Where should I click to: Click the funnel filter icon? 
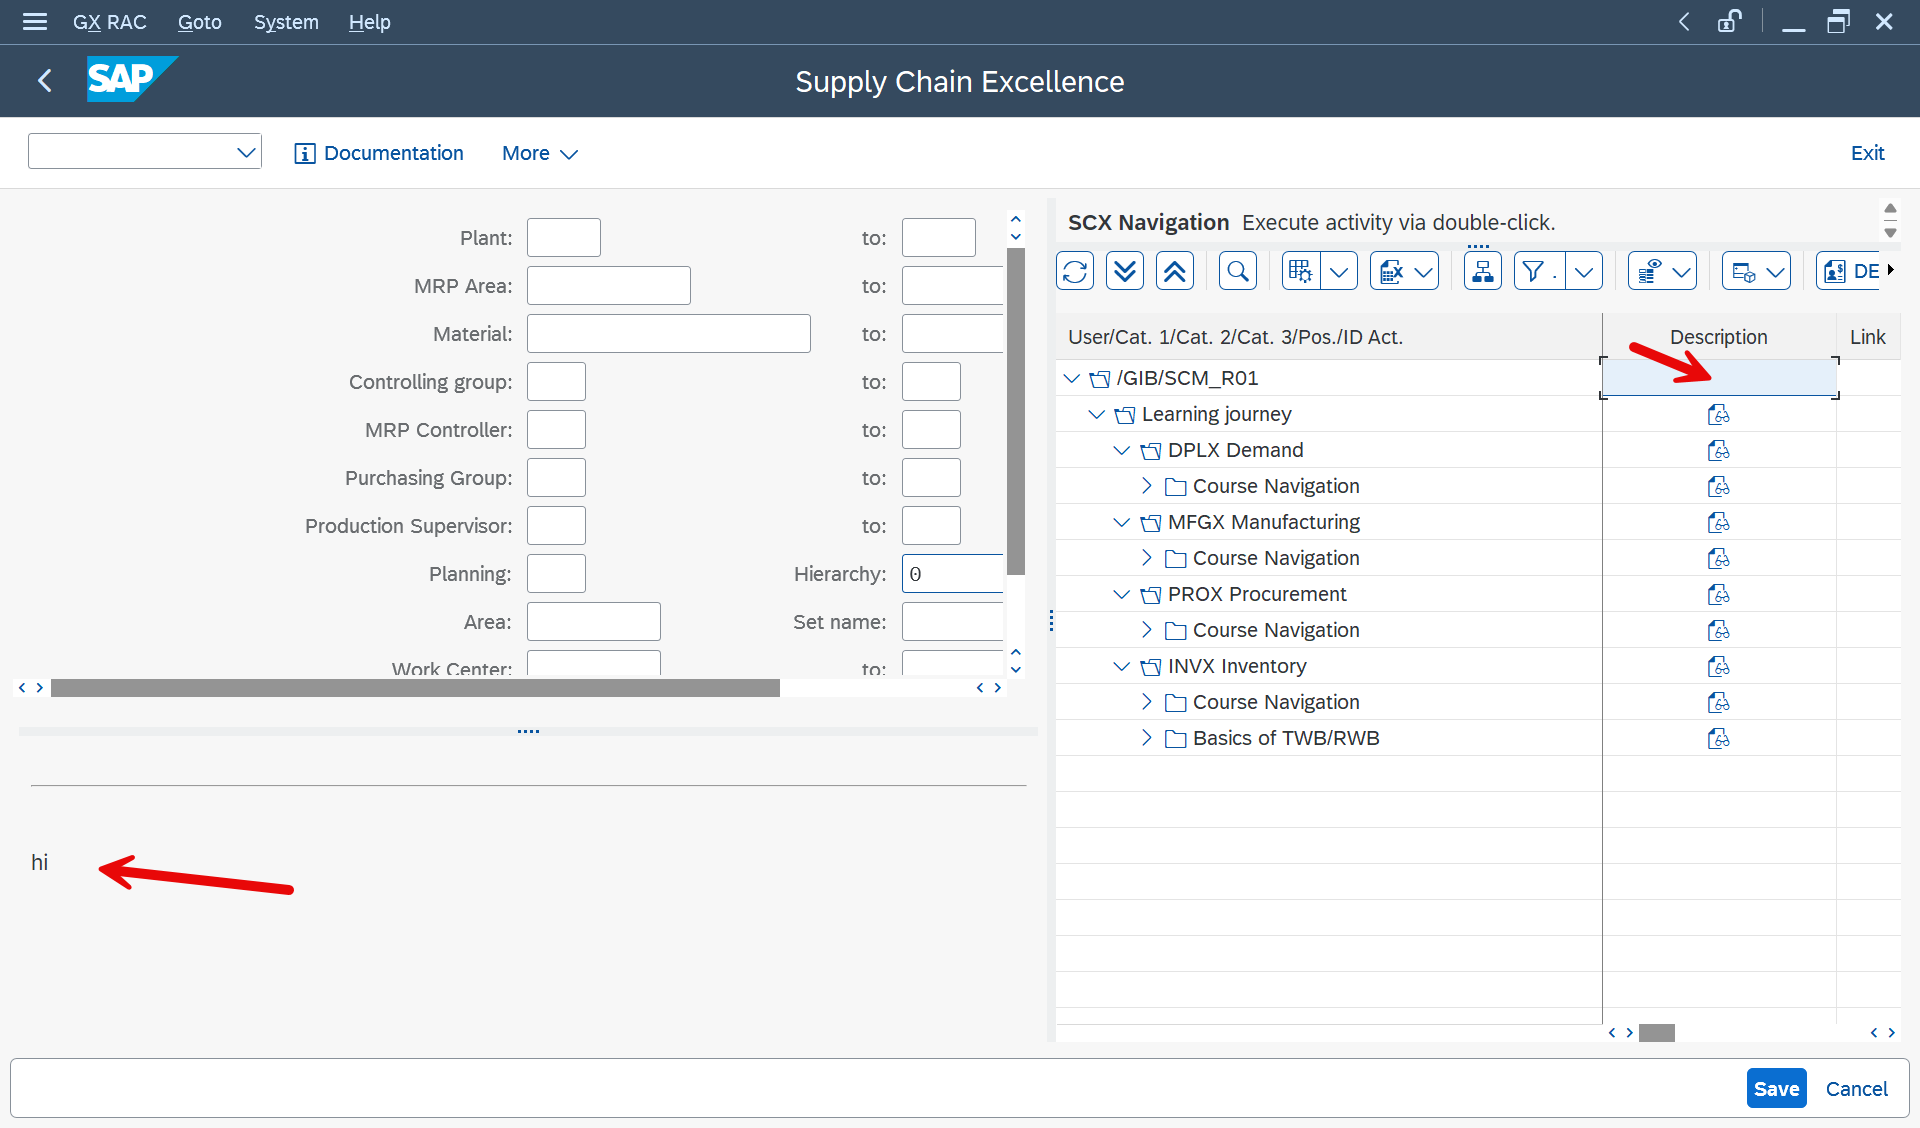[1533, 271]
